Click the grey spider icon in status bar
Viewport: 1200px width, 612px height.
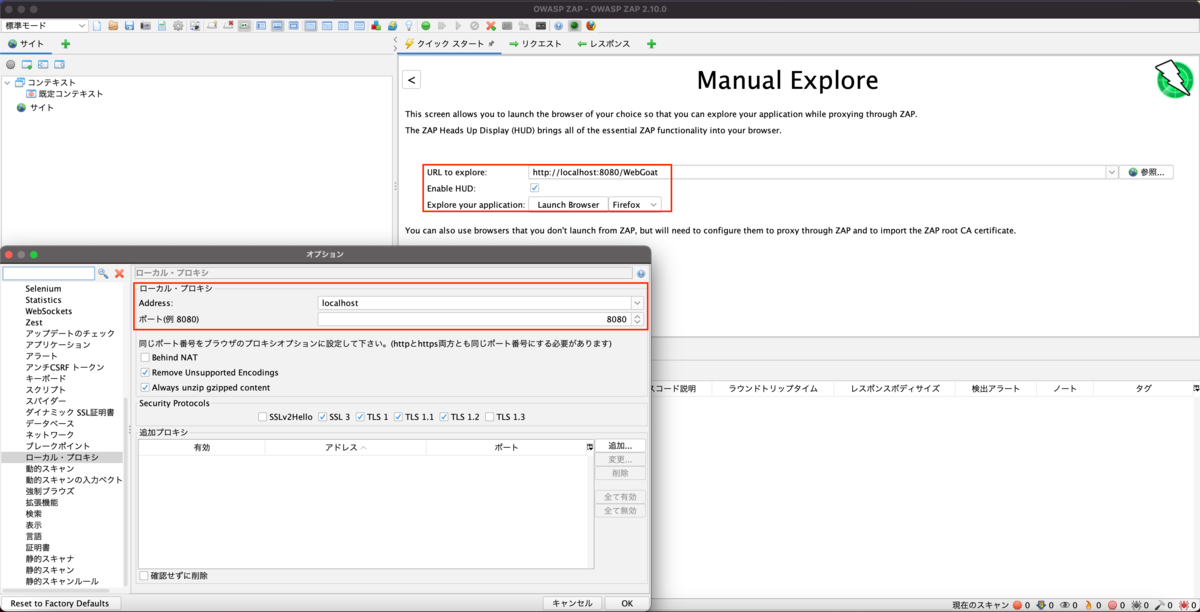[x=1136, y=605]
